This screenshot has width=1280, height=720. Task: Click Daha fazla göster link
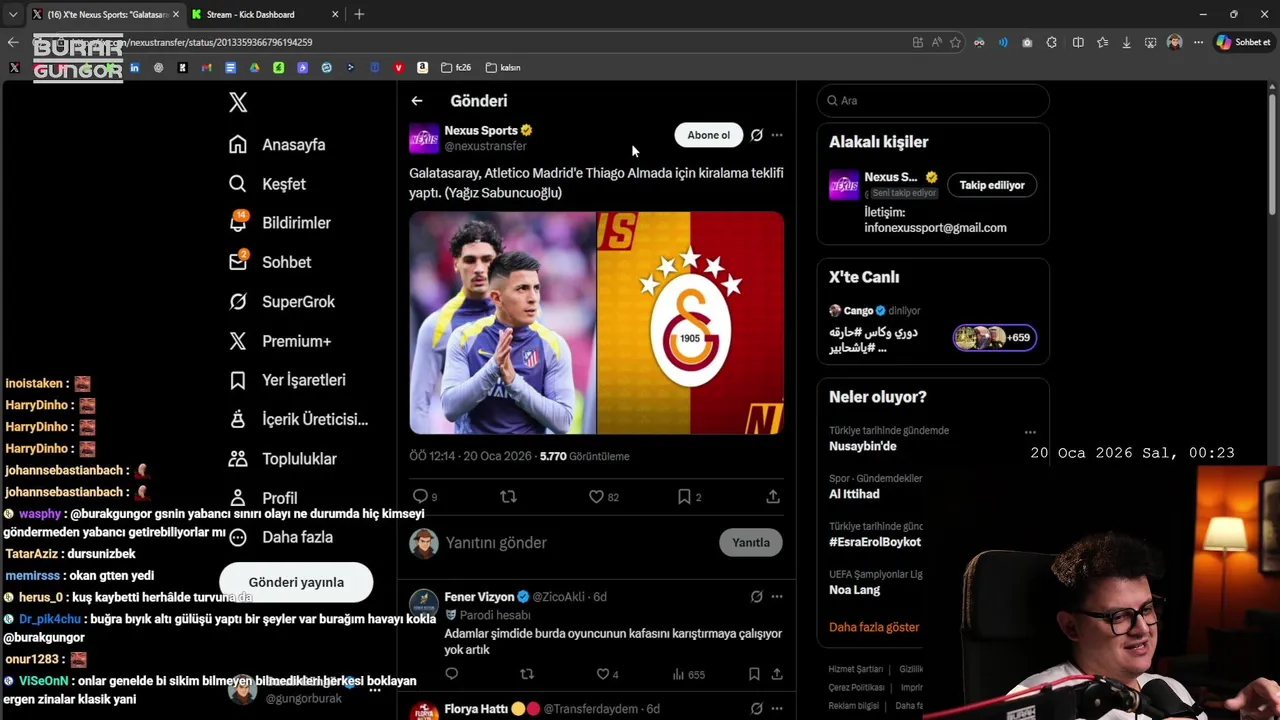tap(874, 627)
